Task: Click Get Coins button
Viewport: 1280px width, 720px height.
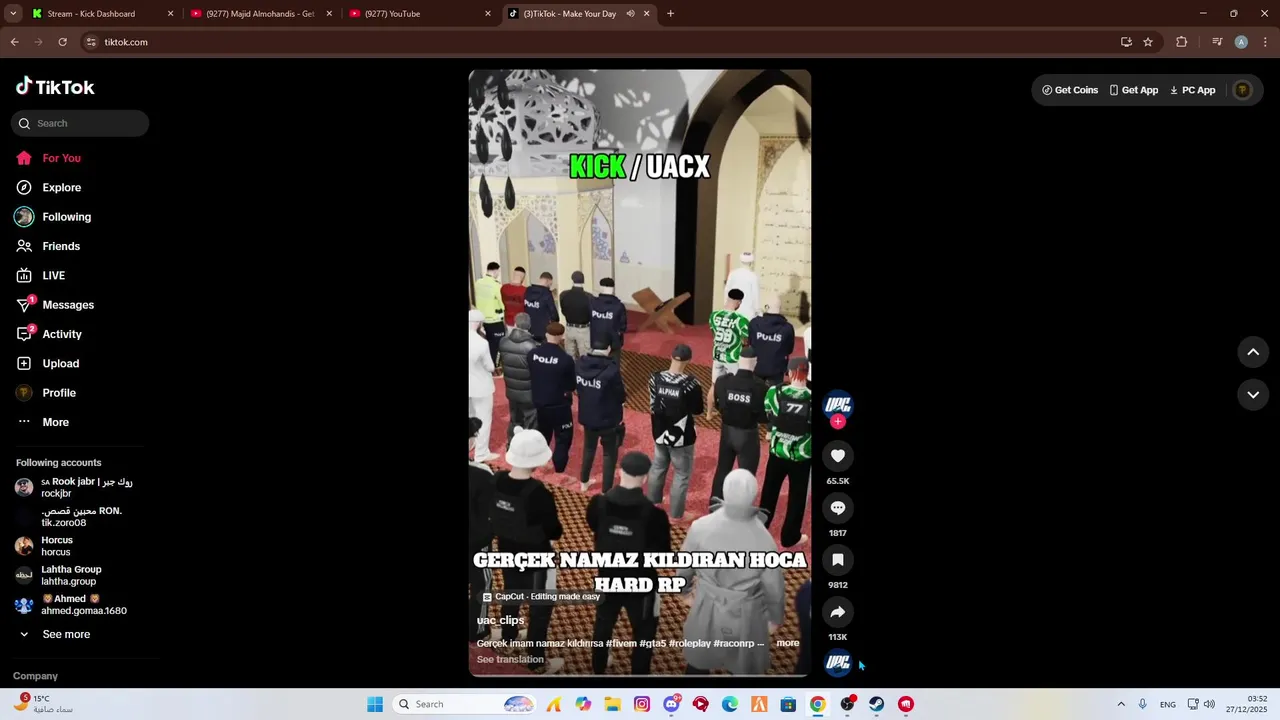Action: point(1070,90)
